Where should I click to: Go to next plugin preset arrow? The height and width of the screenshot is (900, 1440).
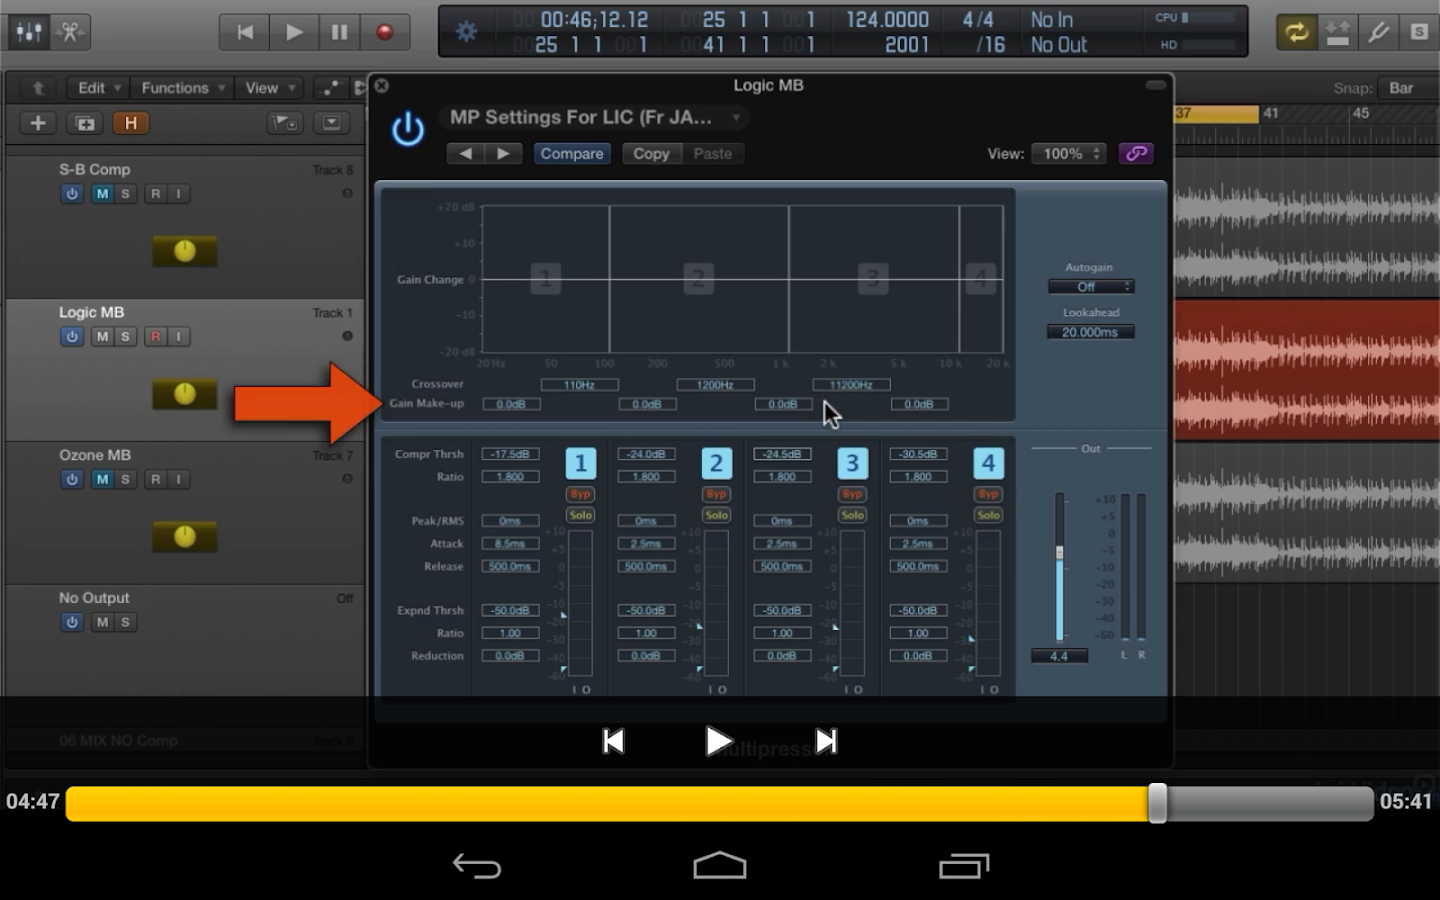(x=503, y=154)
